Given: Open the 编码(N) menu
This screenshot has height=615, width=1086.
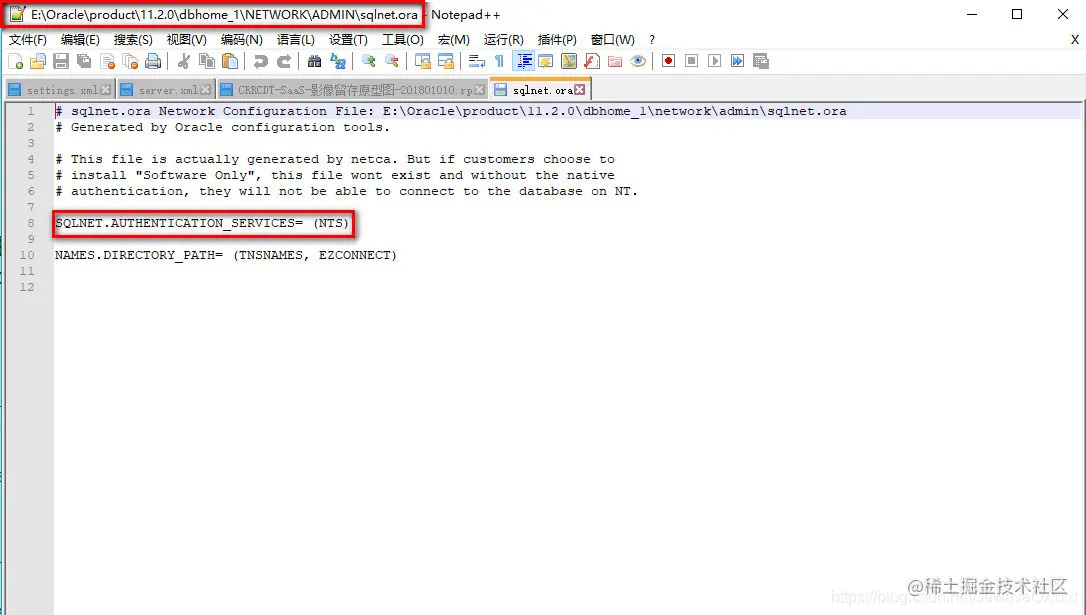Looking at the screenshot, I should coord(242,39).
